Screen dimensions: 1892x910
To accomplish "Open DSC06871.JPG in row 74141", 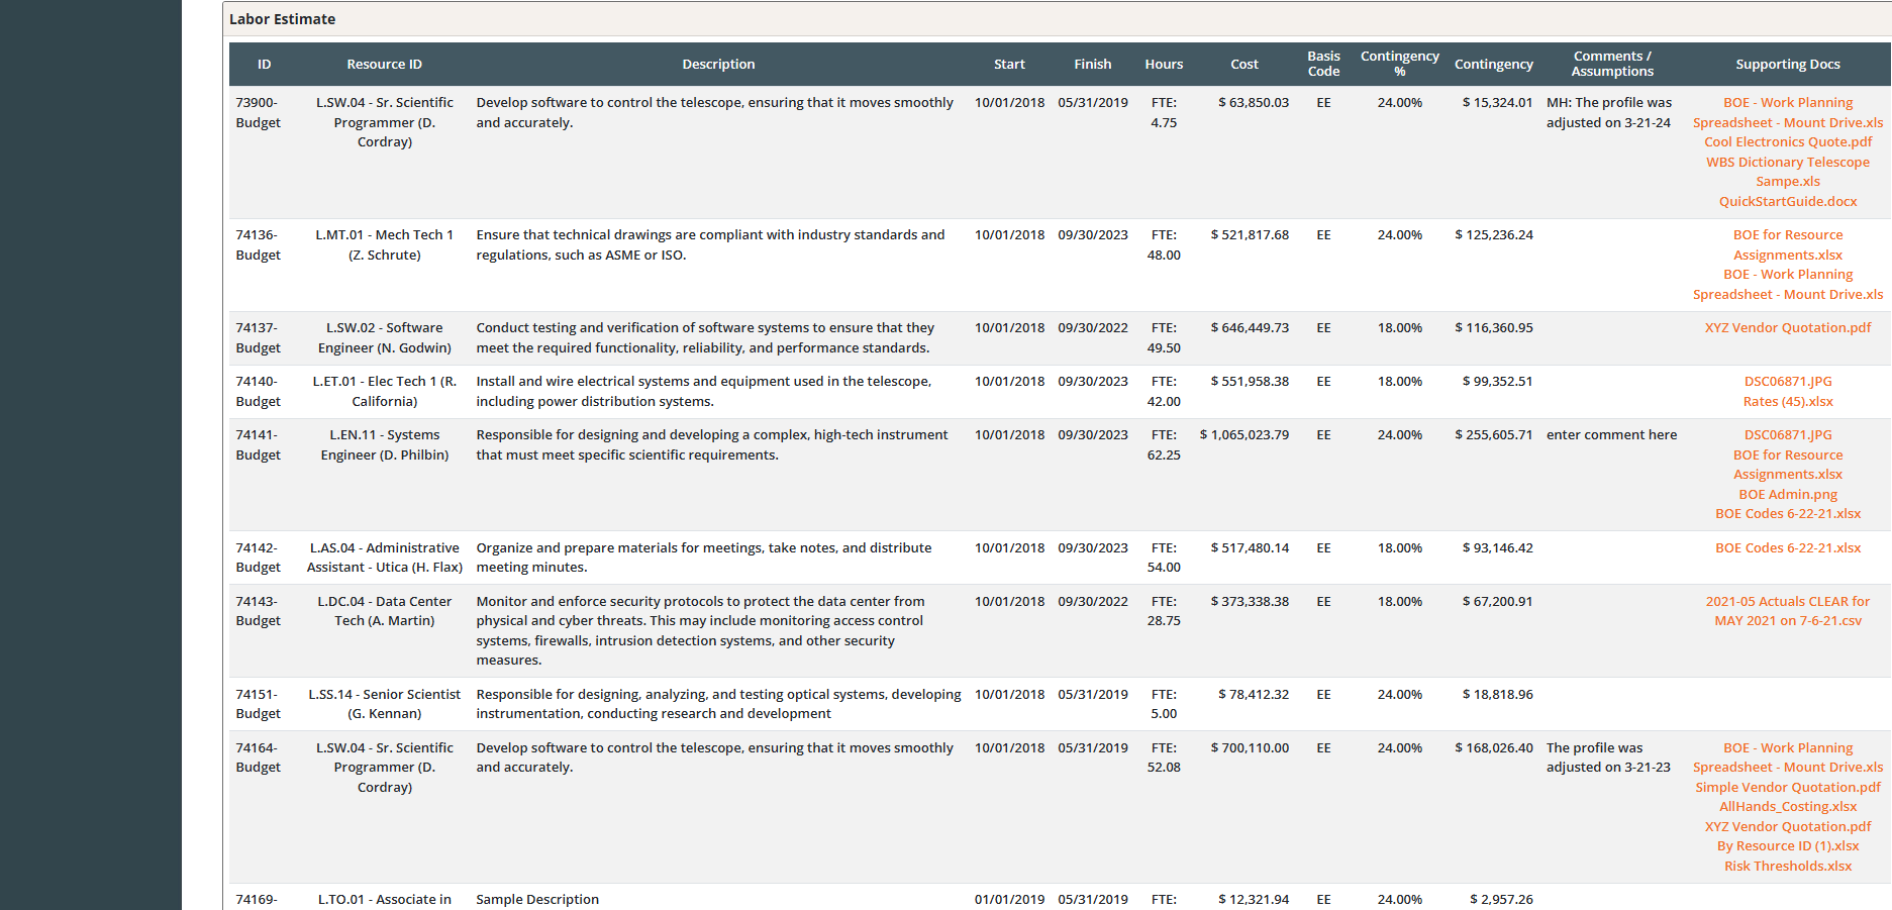I will [1787, 434].
